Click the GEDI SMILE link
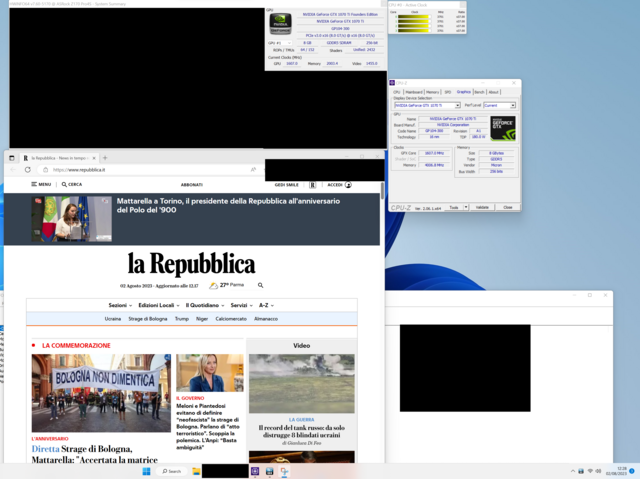Viewport: 640px width, 479px height. tap(287, 185)
